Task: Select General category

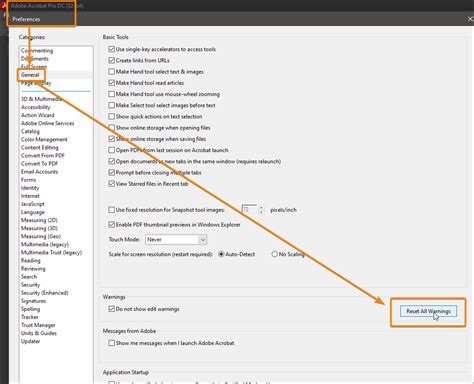Action: click(x=30, y=75)
